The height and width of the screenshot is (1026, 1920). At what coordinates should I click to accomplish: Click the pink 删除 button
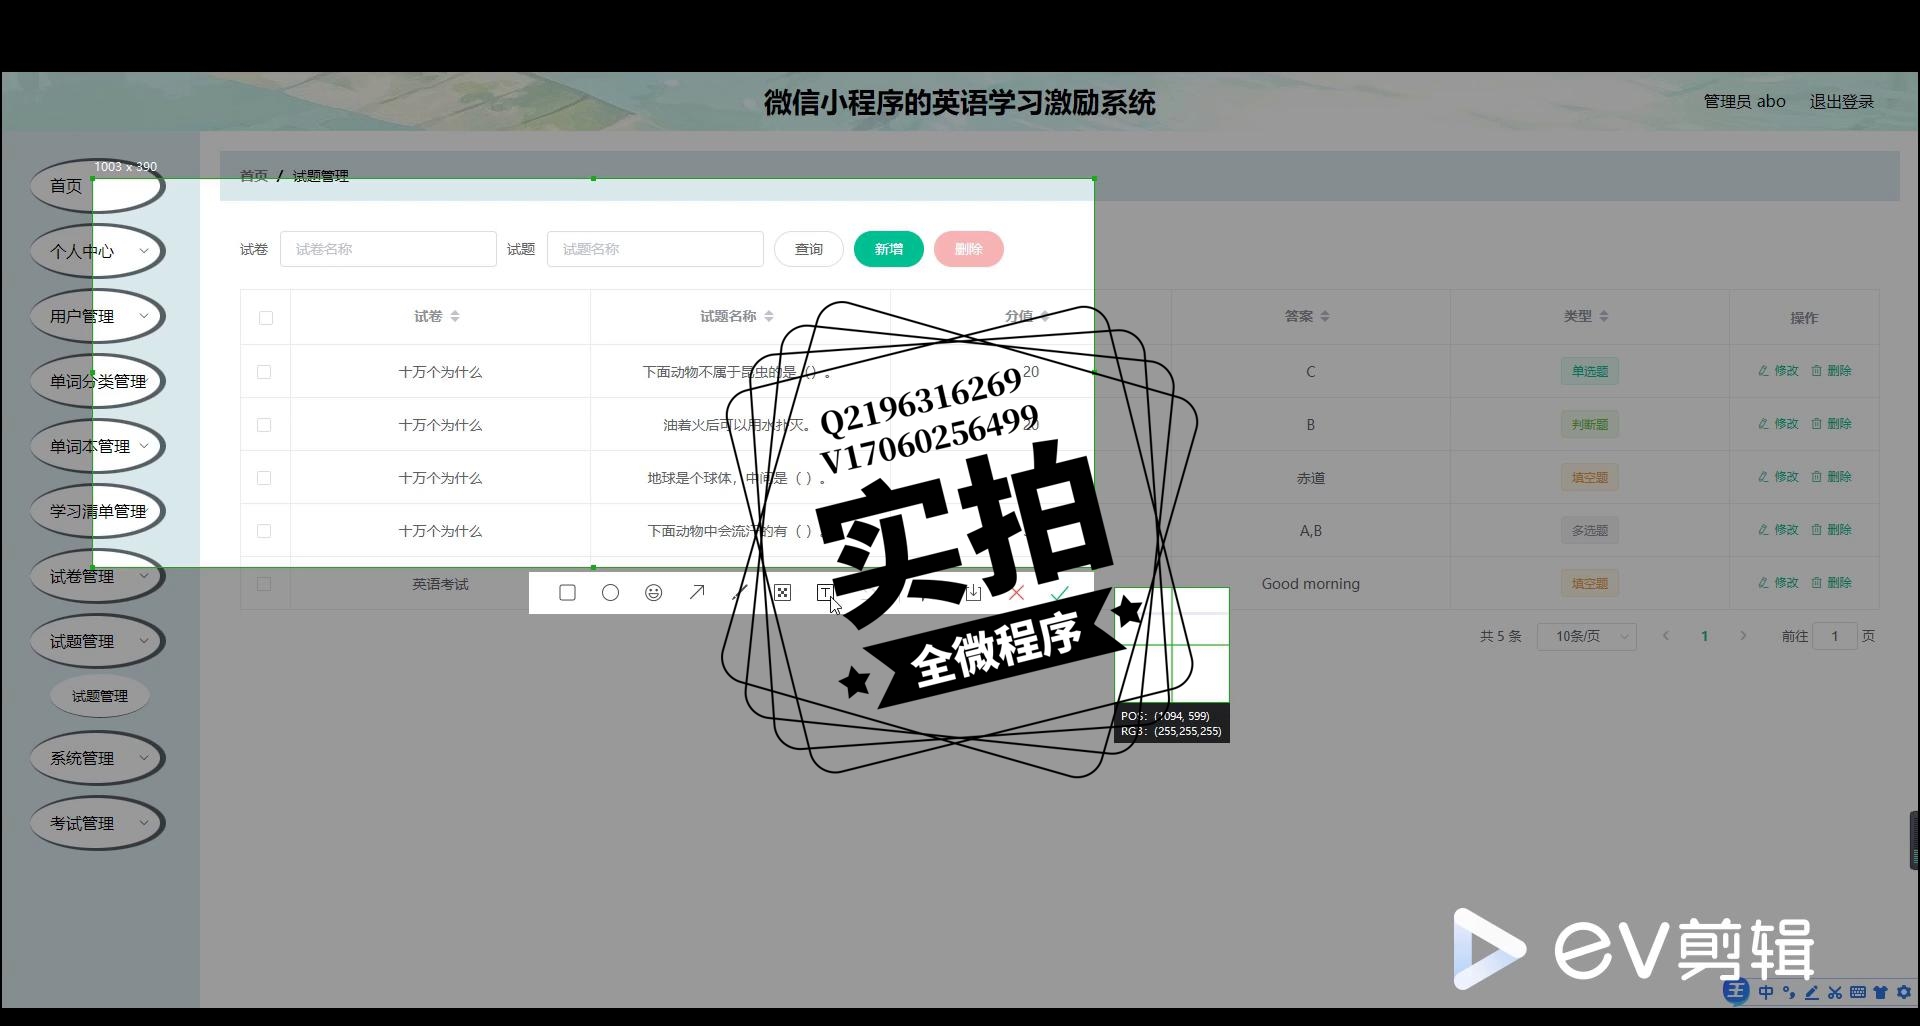(969, 249)
